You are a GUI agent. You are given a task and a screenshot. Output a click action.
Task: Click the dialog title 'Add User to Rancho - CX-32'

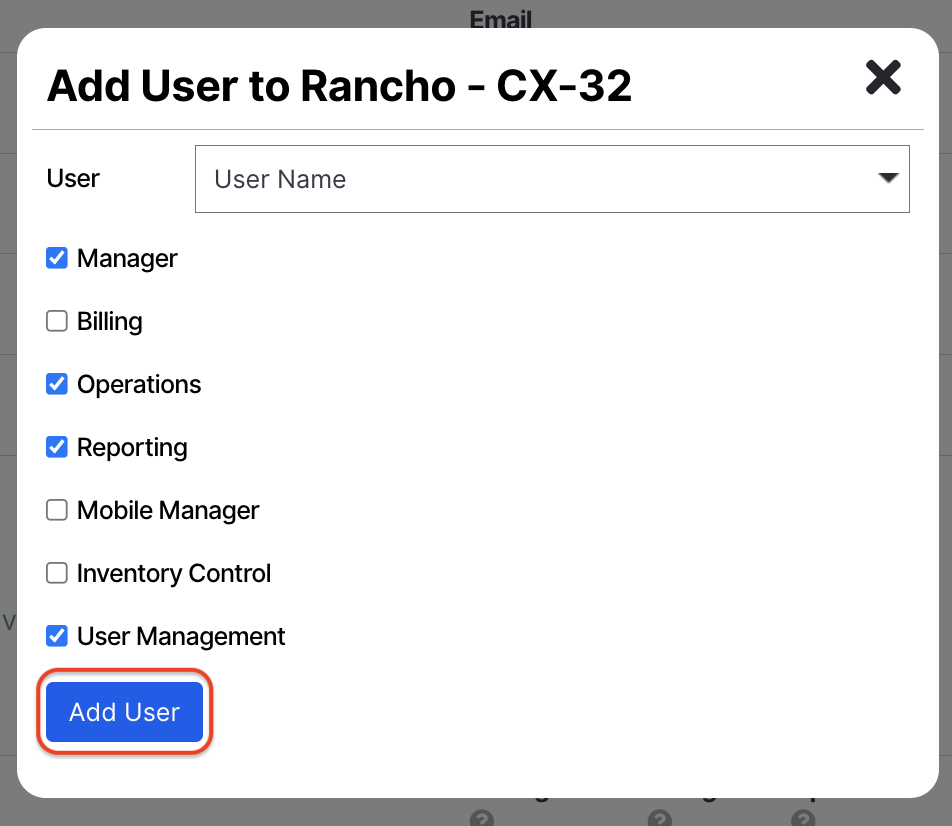coord(339,86)
